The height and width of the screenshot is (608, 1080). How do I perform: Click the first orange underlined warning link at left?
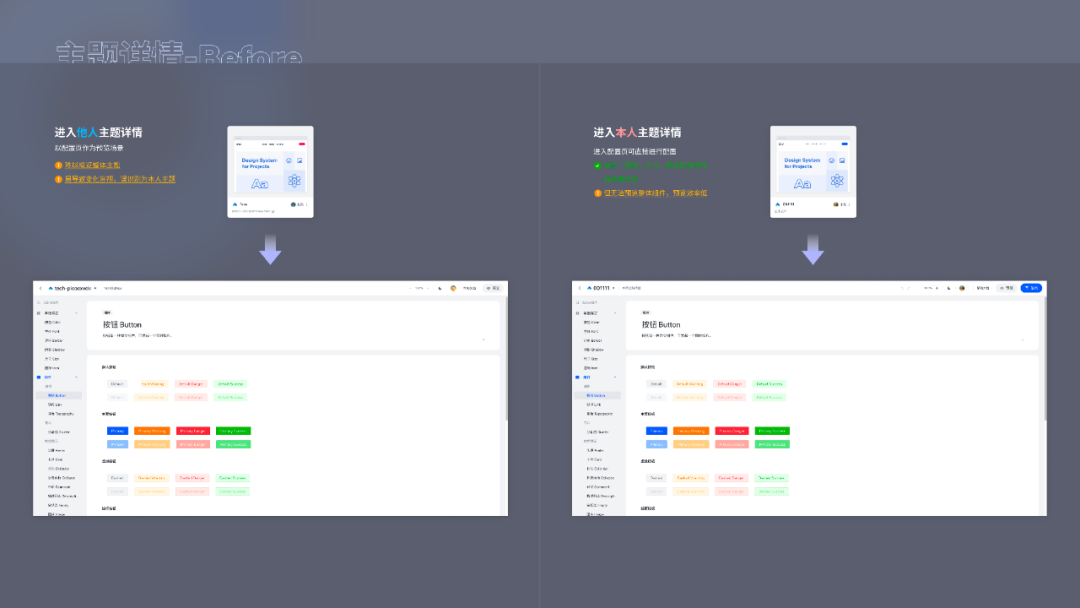[92, 165]
